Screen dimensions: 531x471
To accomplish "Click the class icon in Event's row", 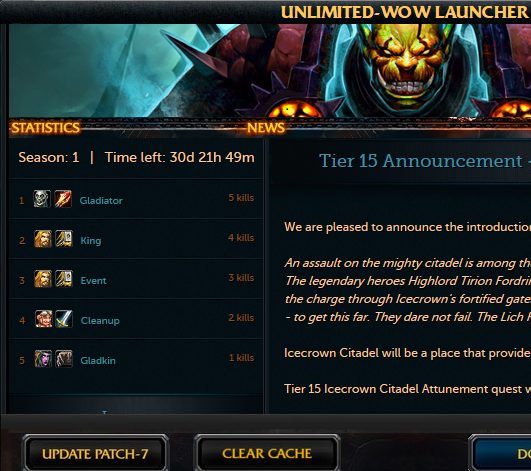I will pyautogui.click(x=64, y=279).
